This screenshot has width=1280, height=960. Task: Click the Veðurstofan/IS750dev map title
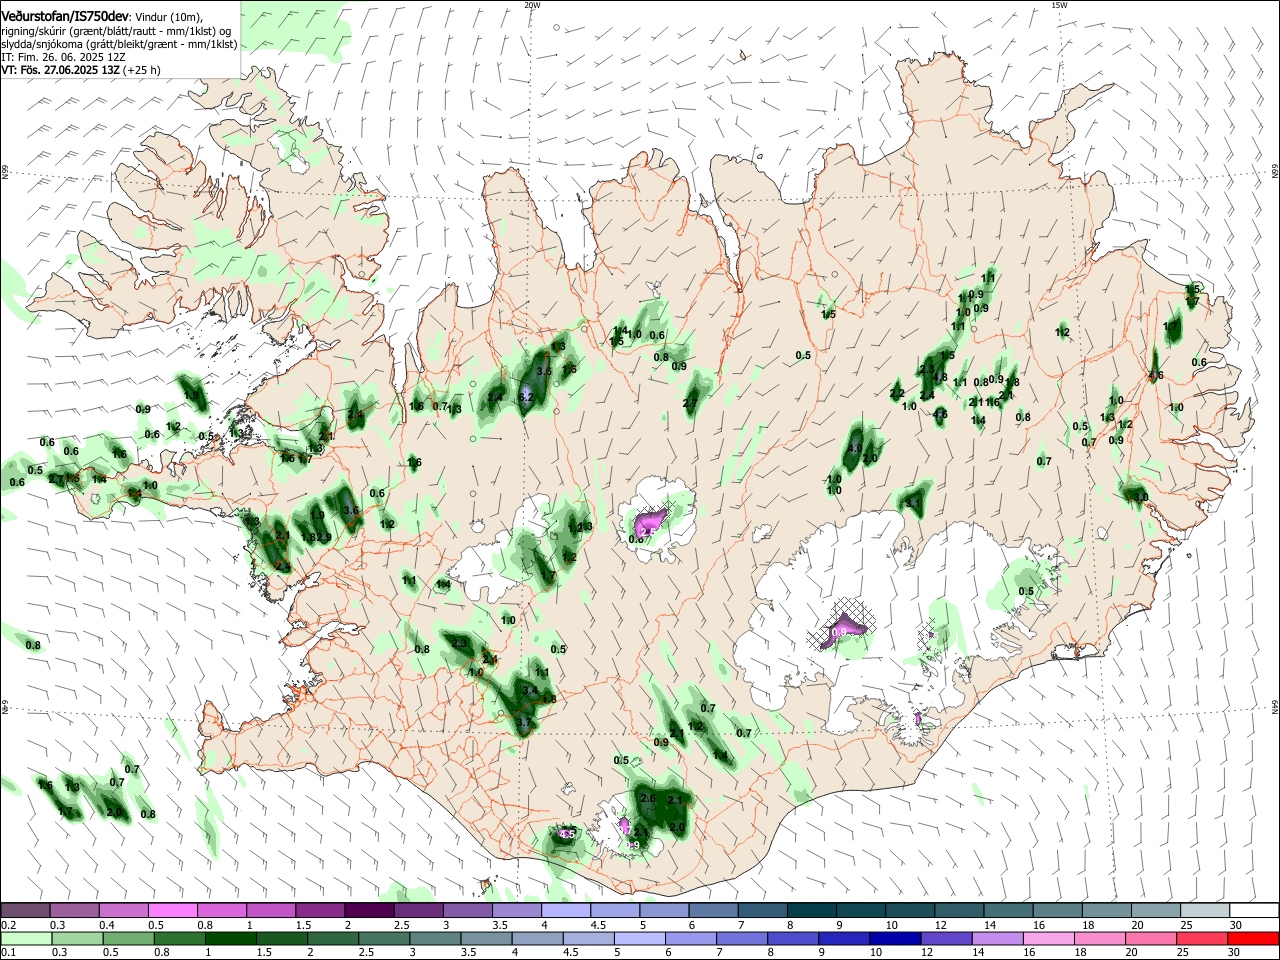tap(65, 16)
